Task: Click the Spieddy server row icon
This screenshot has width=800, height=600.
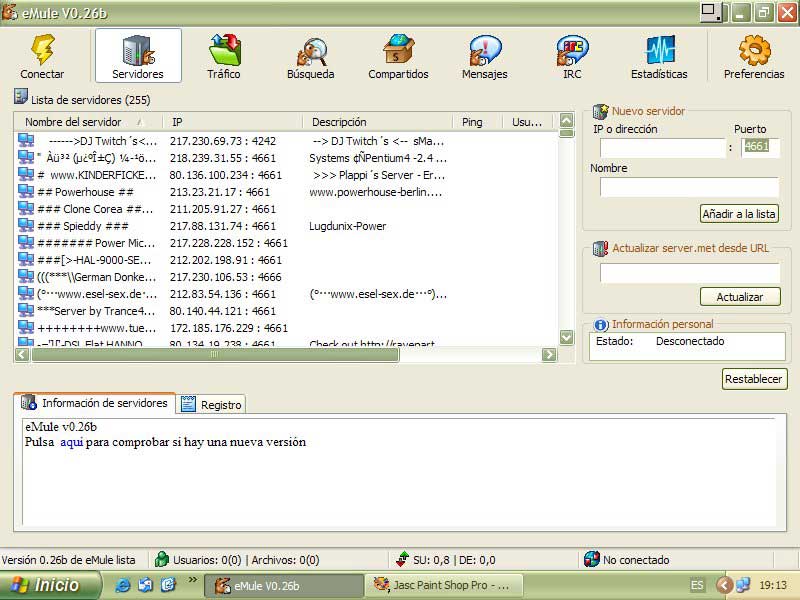Action: point(26,226)
